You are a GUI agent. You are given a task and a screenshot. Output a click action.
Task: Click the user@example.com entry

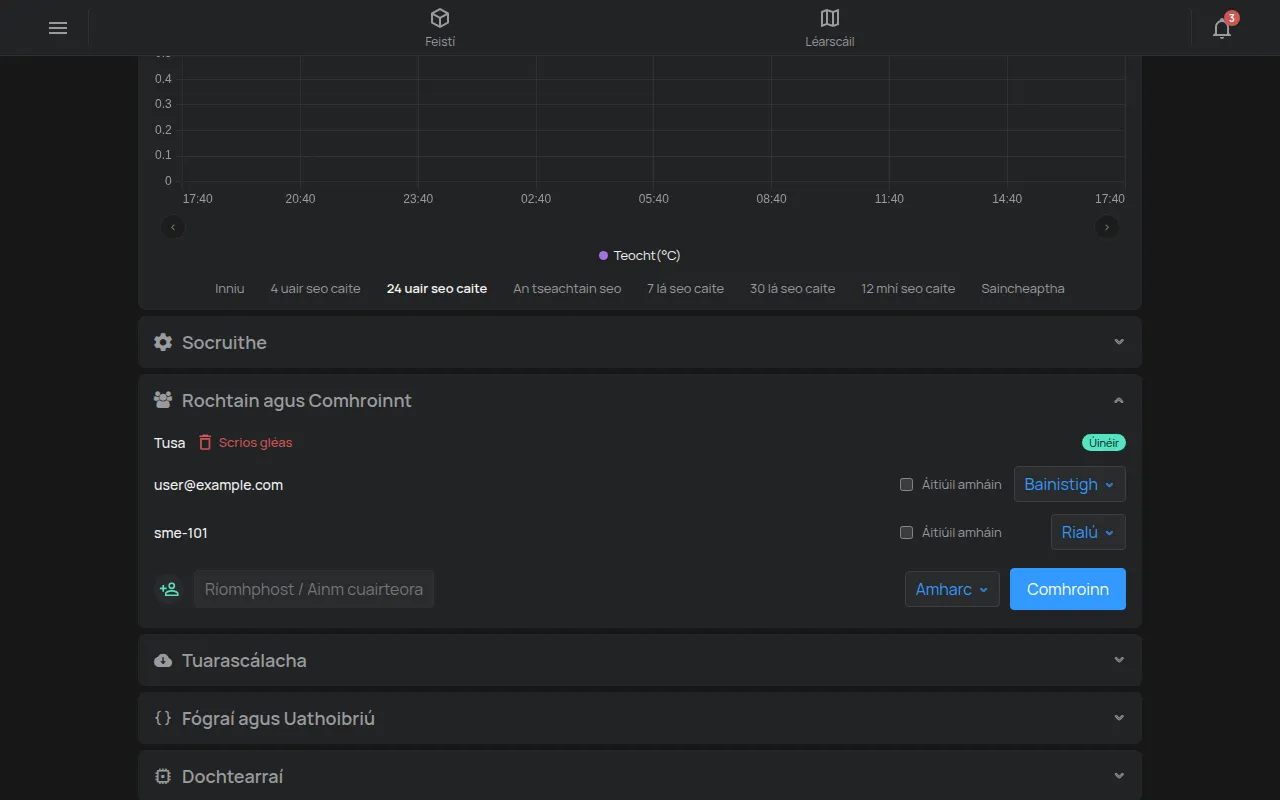coord(218,485)
